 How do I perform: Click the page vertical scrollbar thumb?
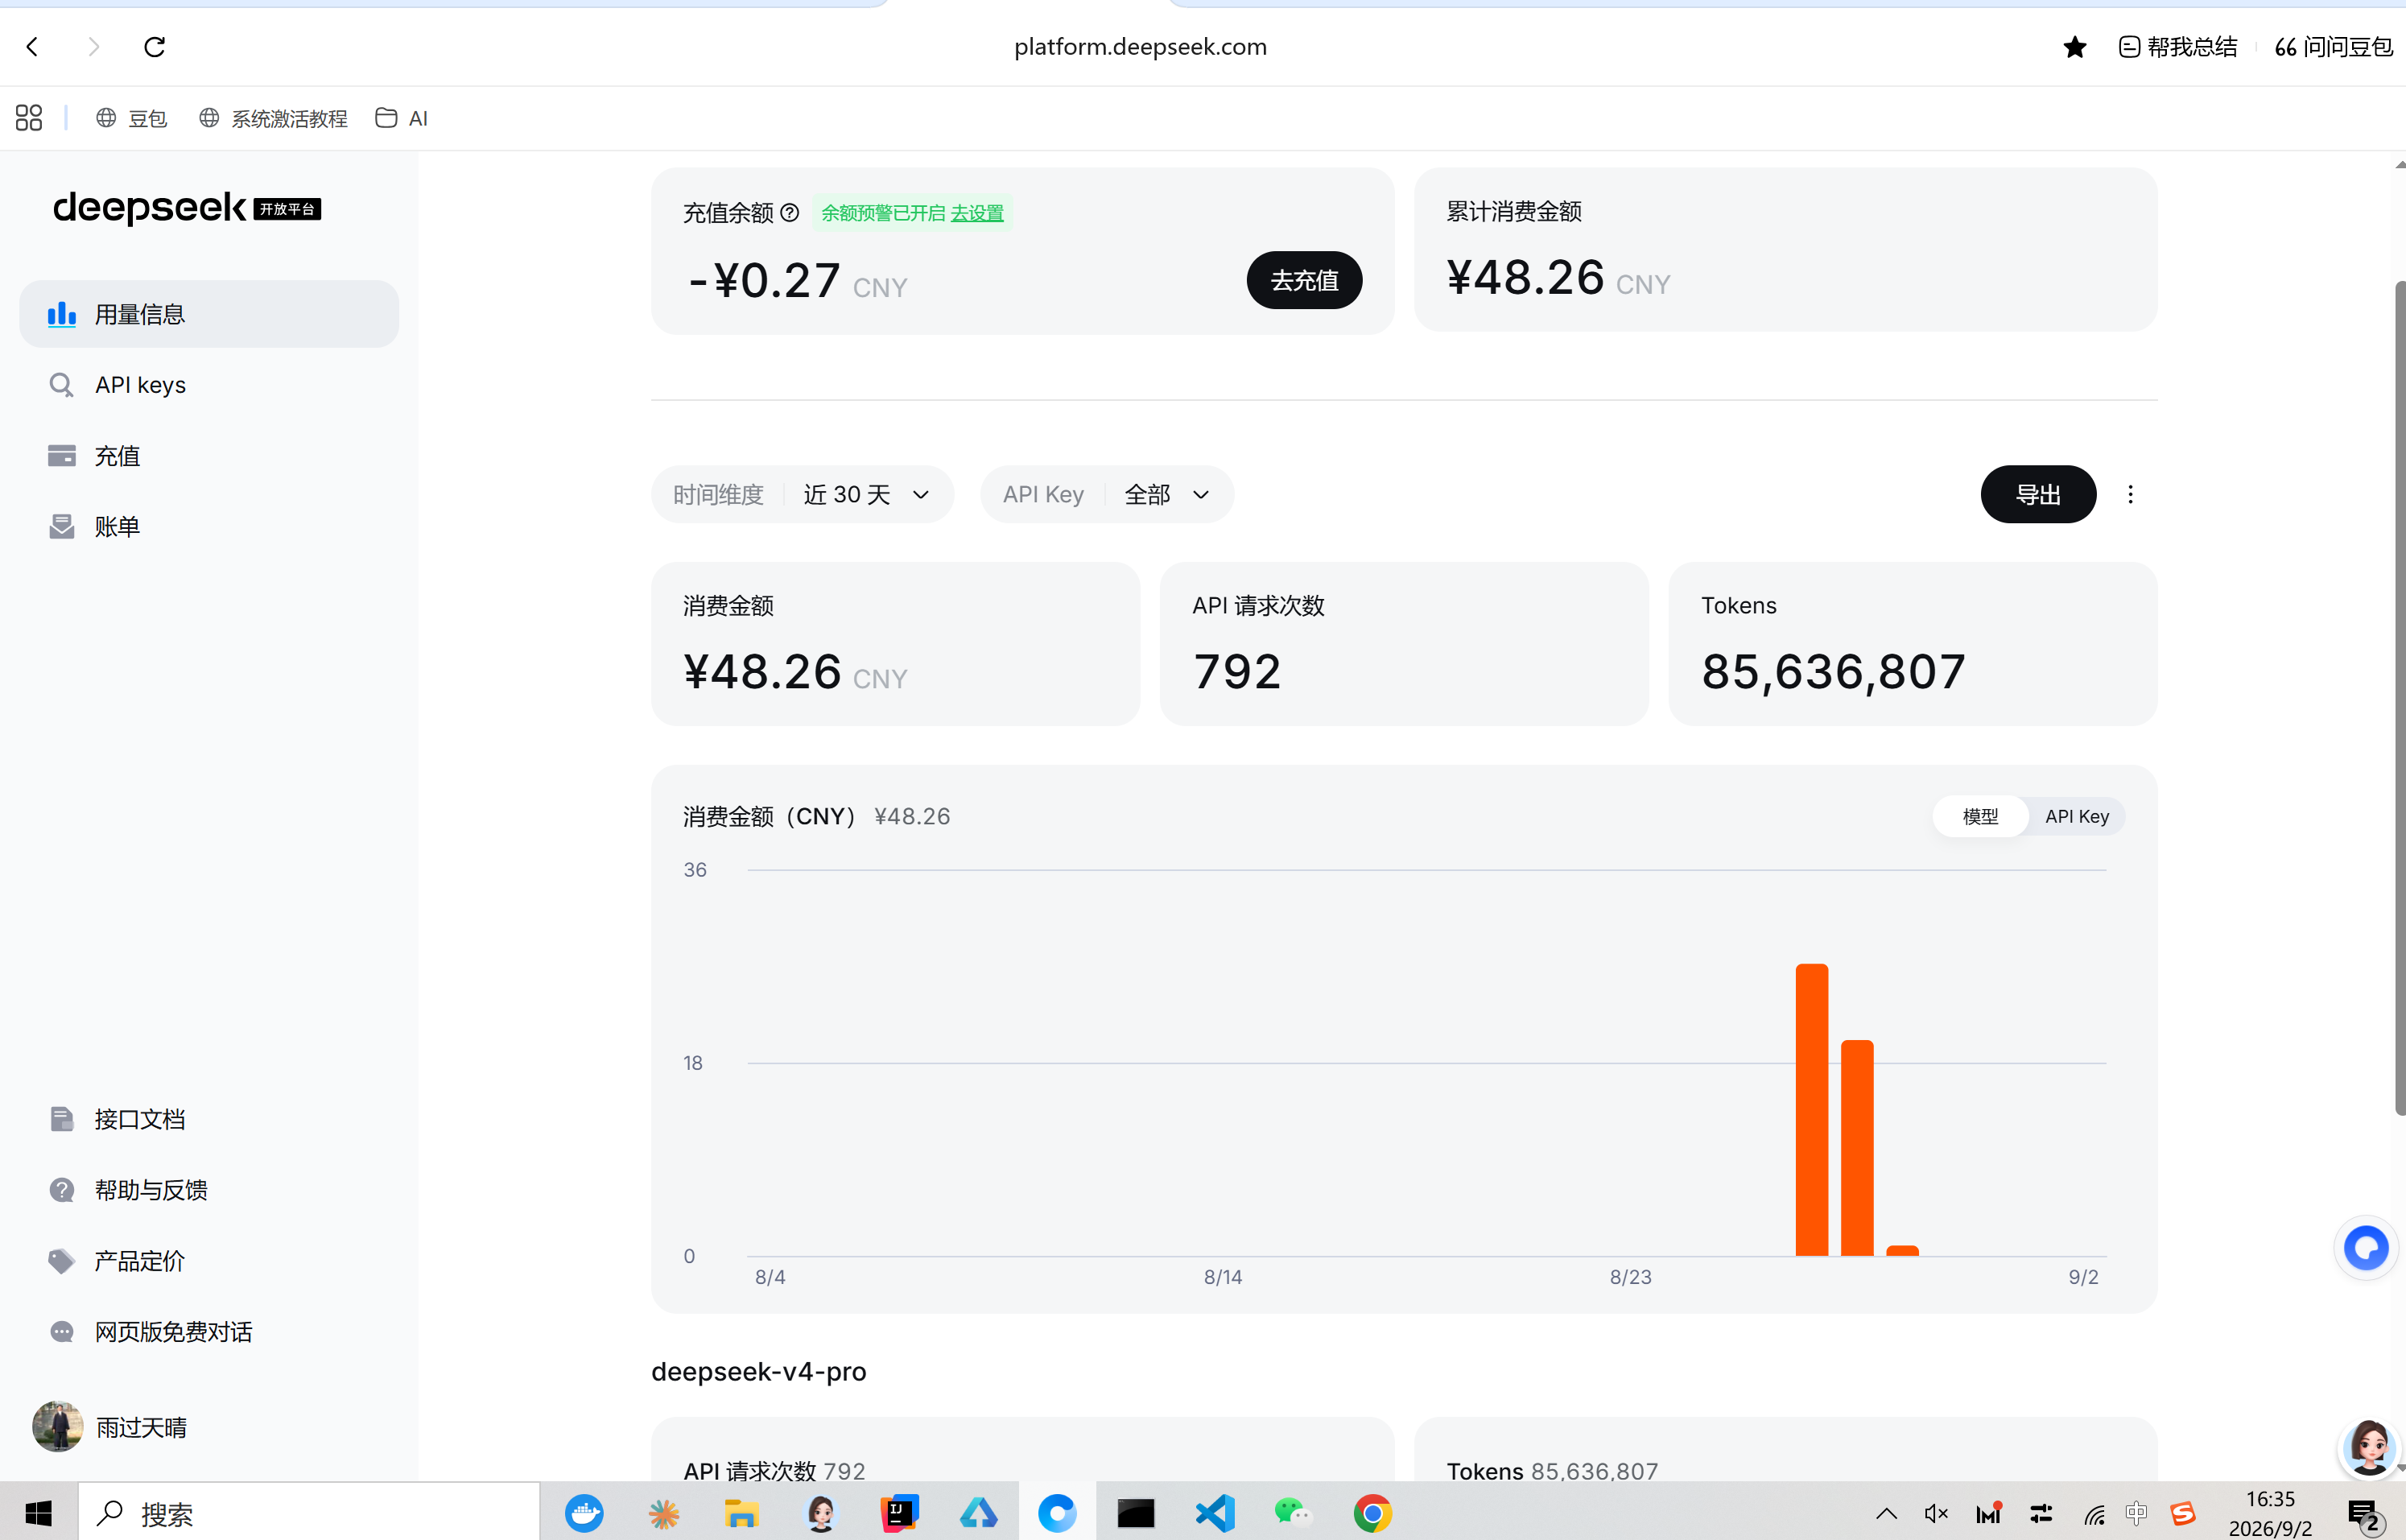click(x=2400, y=698)
